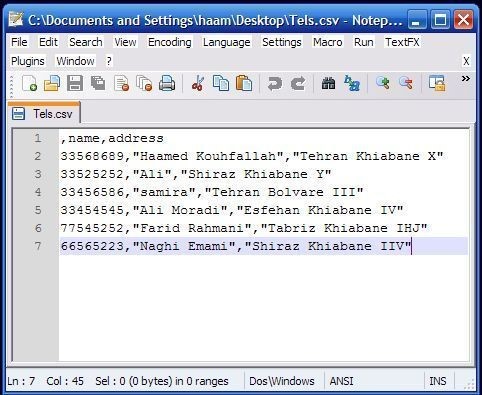Open the Language menu
This screenshot has height=395, width=482.
click(x=227, y=42)
